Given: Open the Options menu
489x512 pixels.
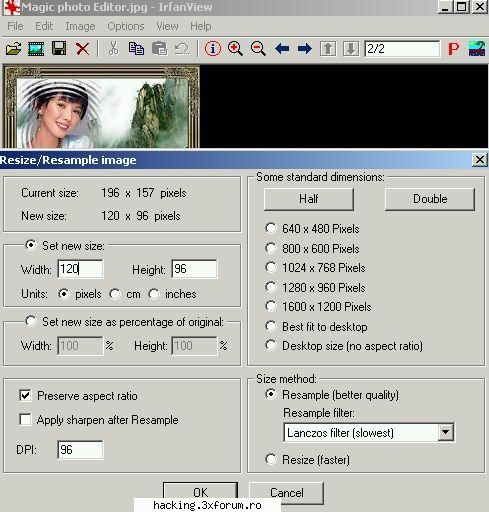Looking at the screenshot, I should point(126,26).
